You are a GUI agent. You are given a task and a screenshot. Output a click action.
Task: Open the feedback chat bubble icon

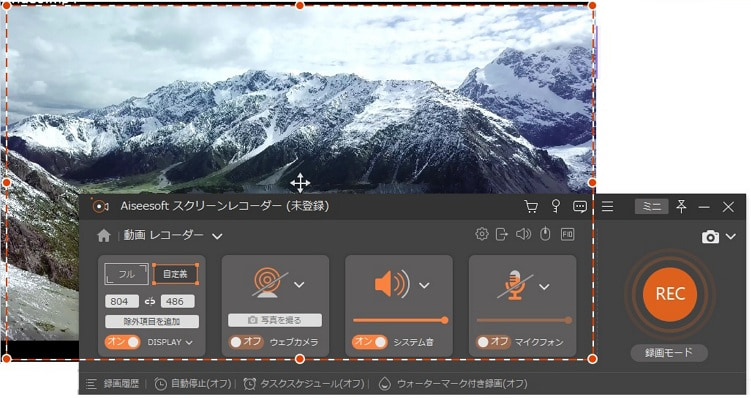(580, 206)
